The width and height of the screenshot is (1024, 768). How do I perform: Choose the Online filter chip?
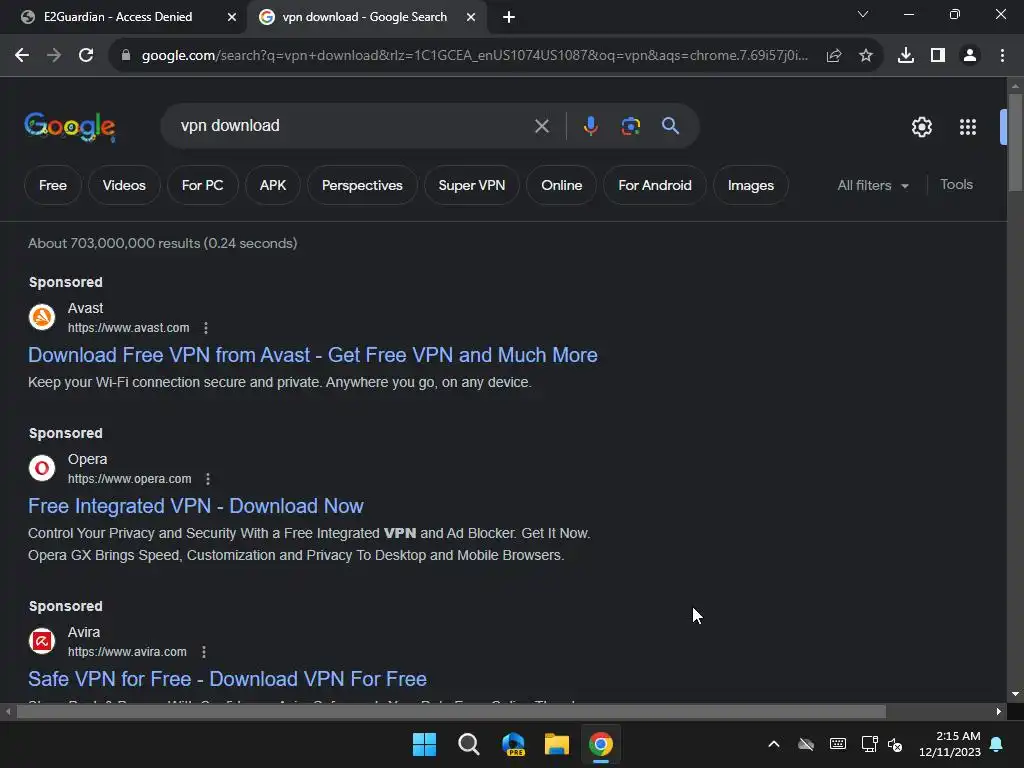(x=562, y=185)
